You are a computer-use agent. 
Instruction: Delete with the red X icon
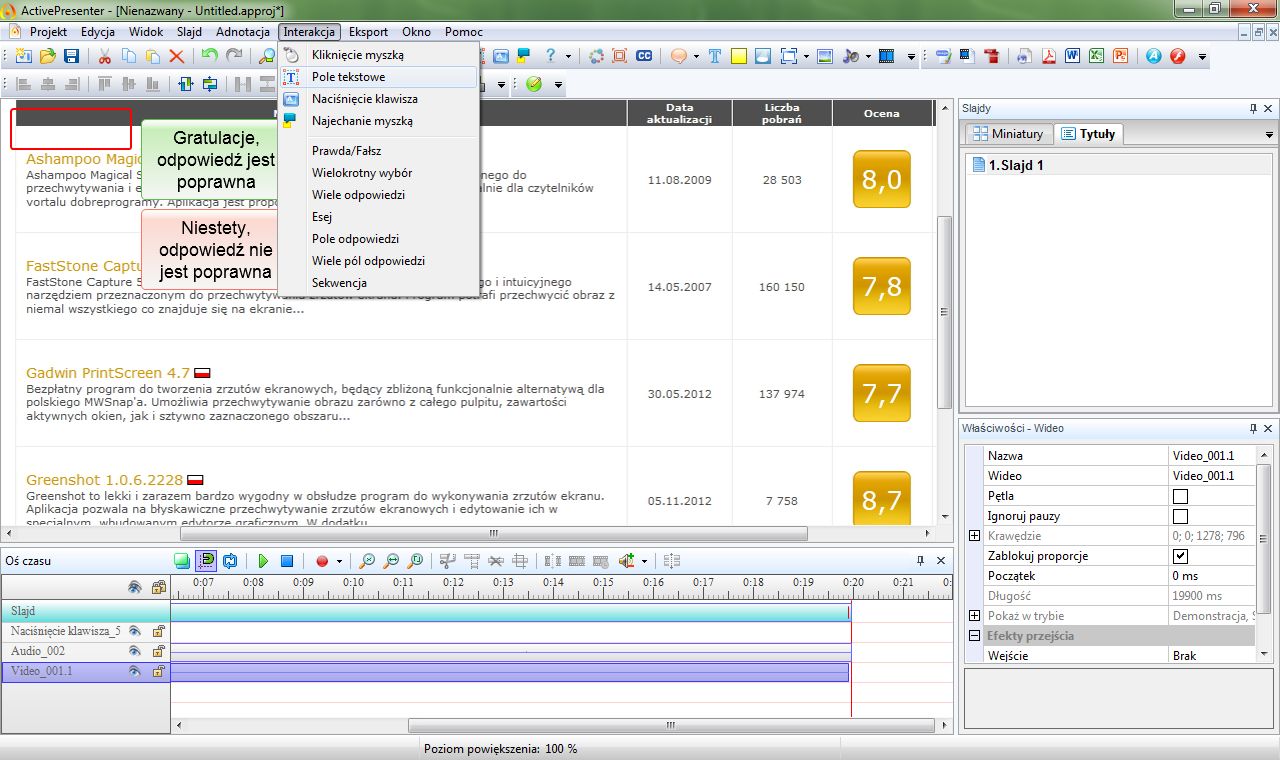point(177,57)
